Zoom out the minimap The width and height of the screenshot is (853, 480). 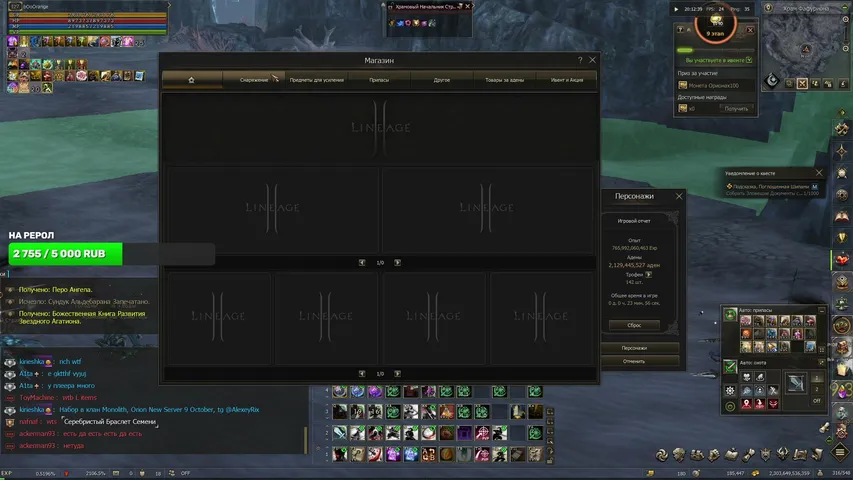[x=845, y=49]
